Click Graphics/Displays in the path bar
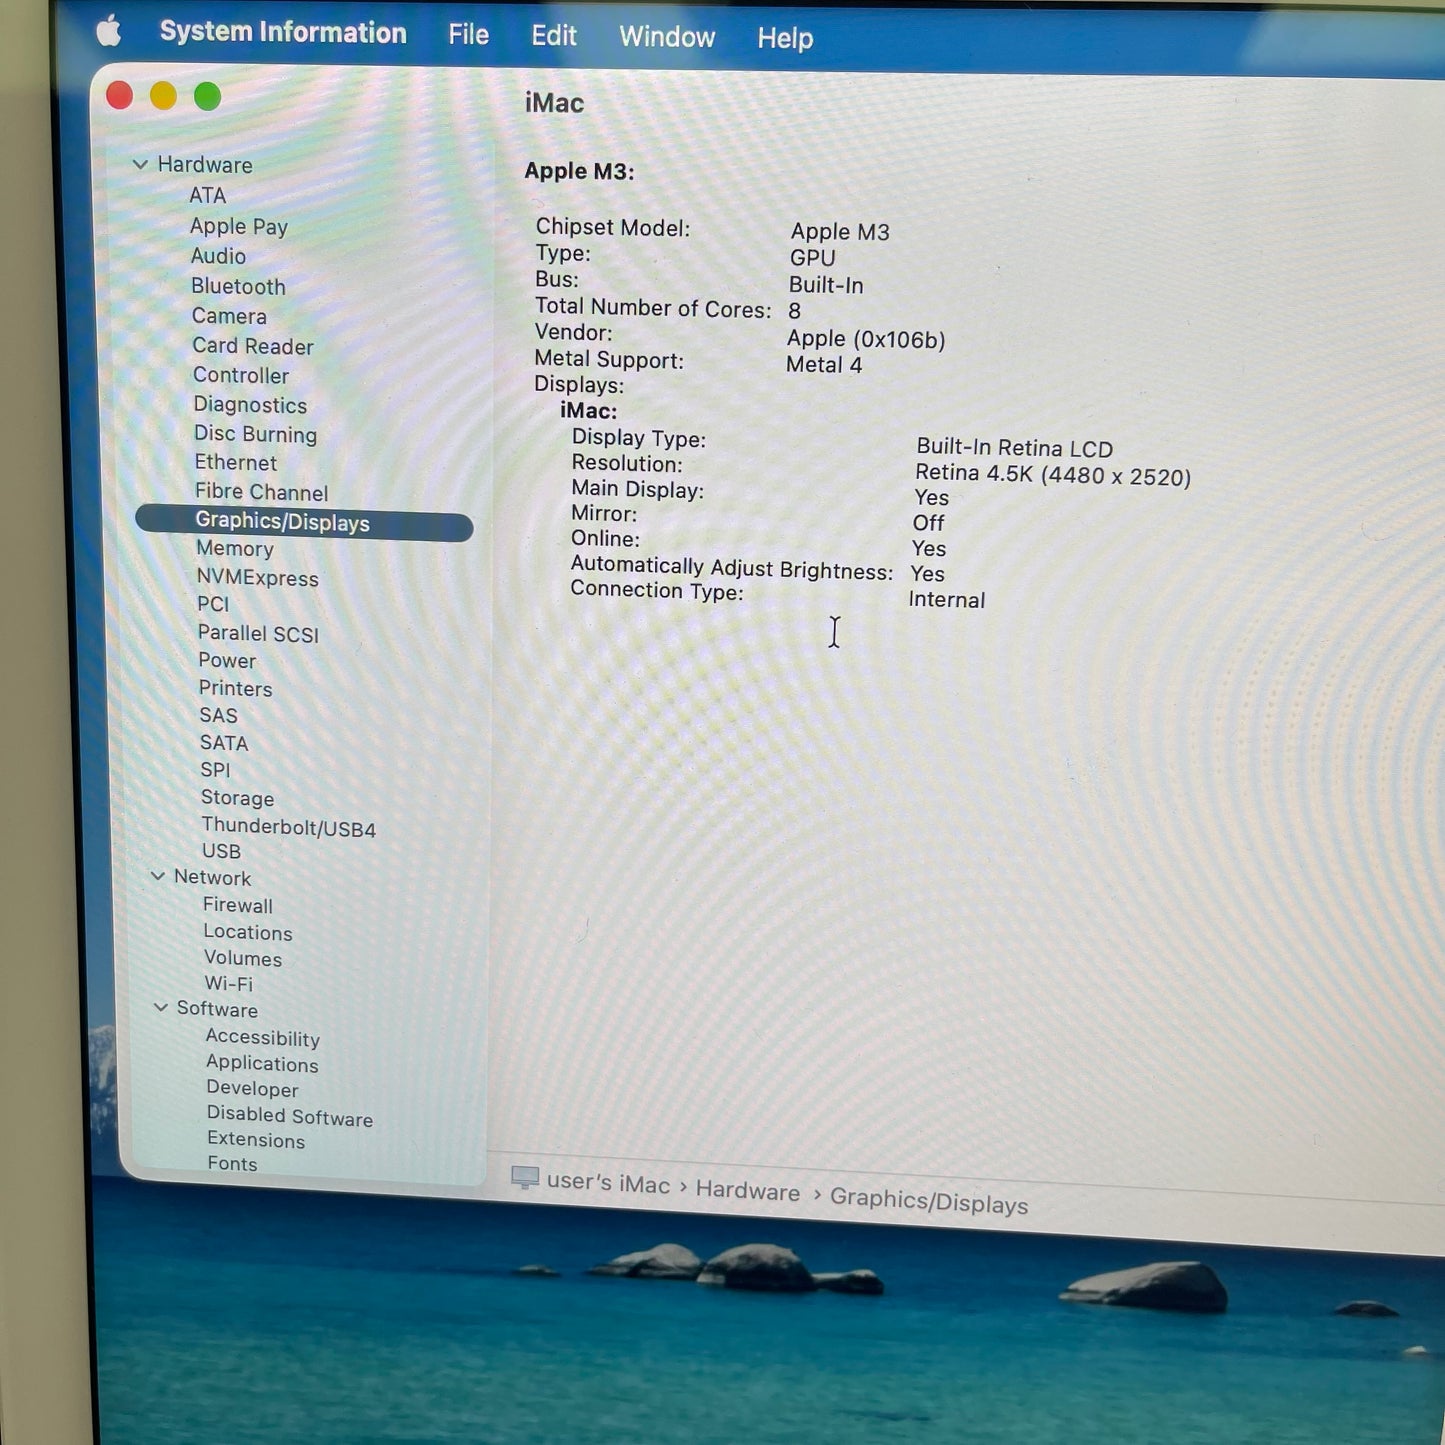1445x1445 pixels. pyautogui.click(x=929, y=1201)
